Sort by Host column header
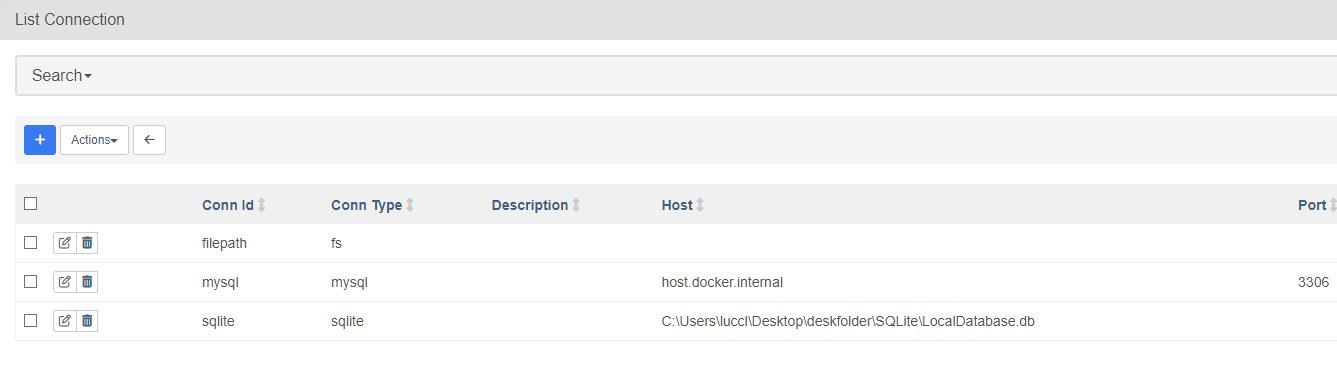 pos(683,205)
